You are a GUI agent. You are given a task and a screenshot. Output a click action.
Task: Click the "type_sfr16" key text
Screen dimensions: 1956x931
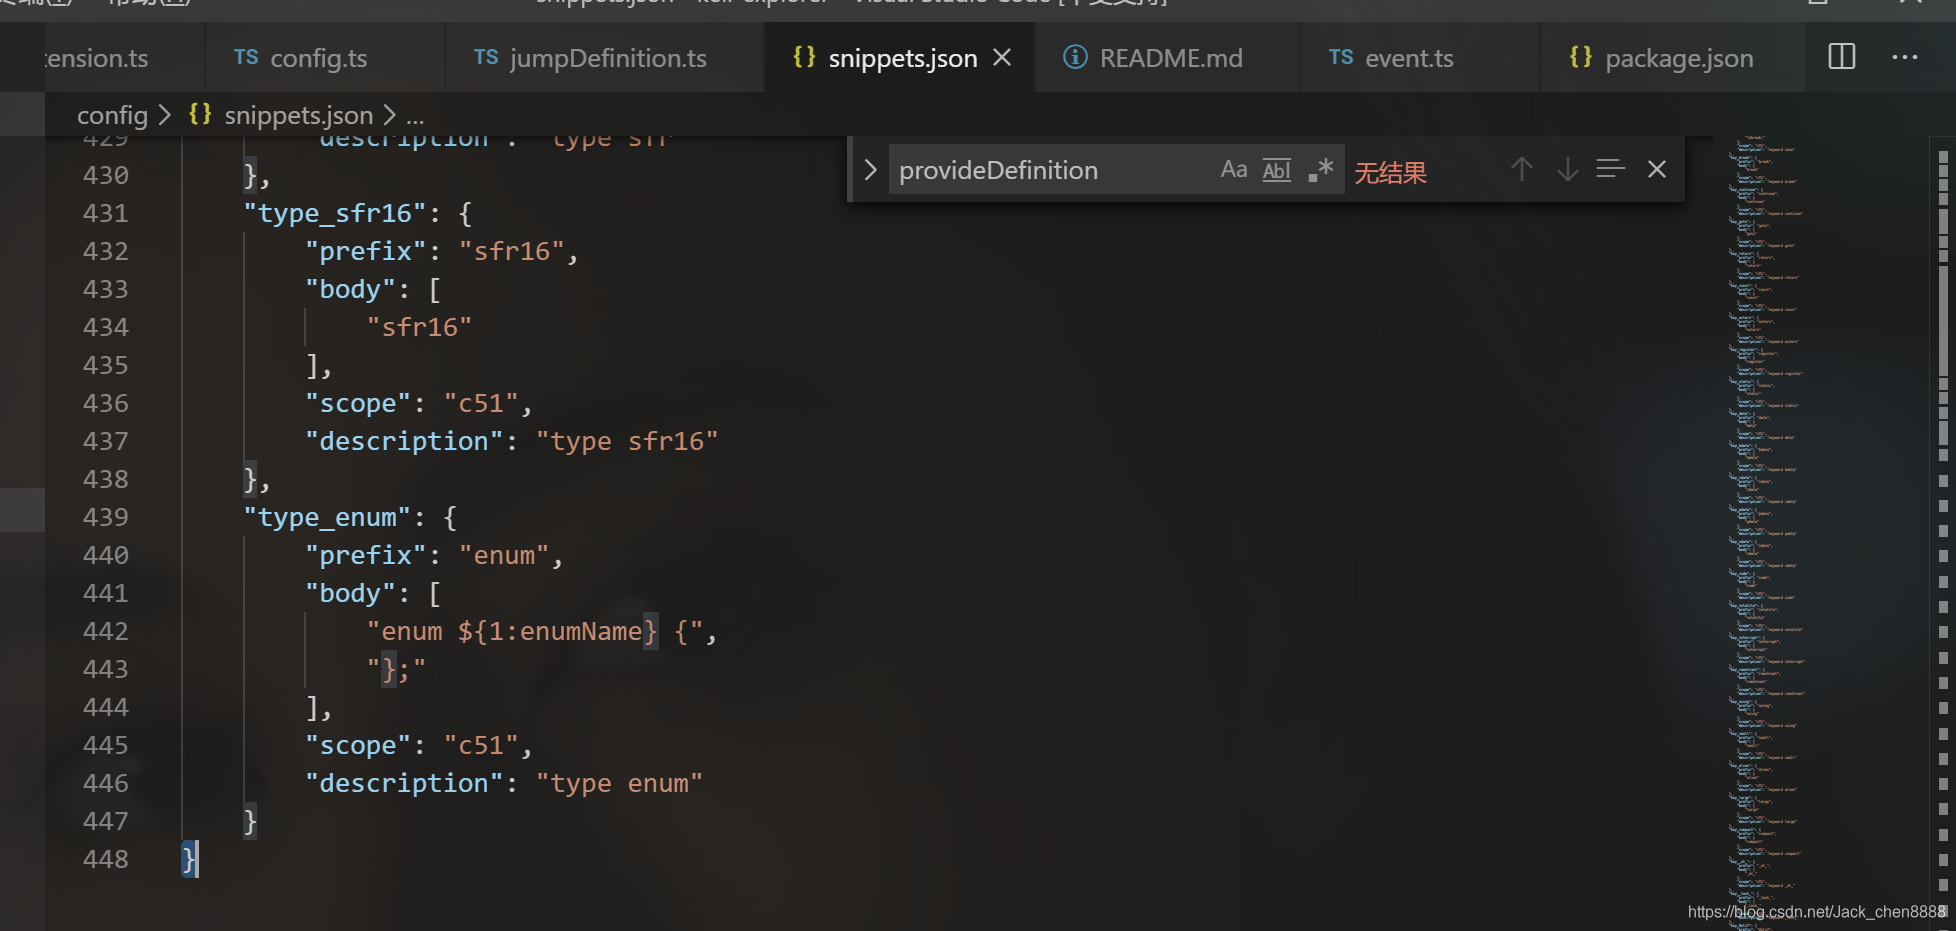pos(335,213)
